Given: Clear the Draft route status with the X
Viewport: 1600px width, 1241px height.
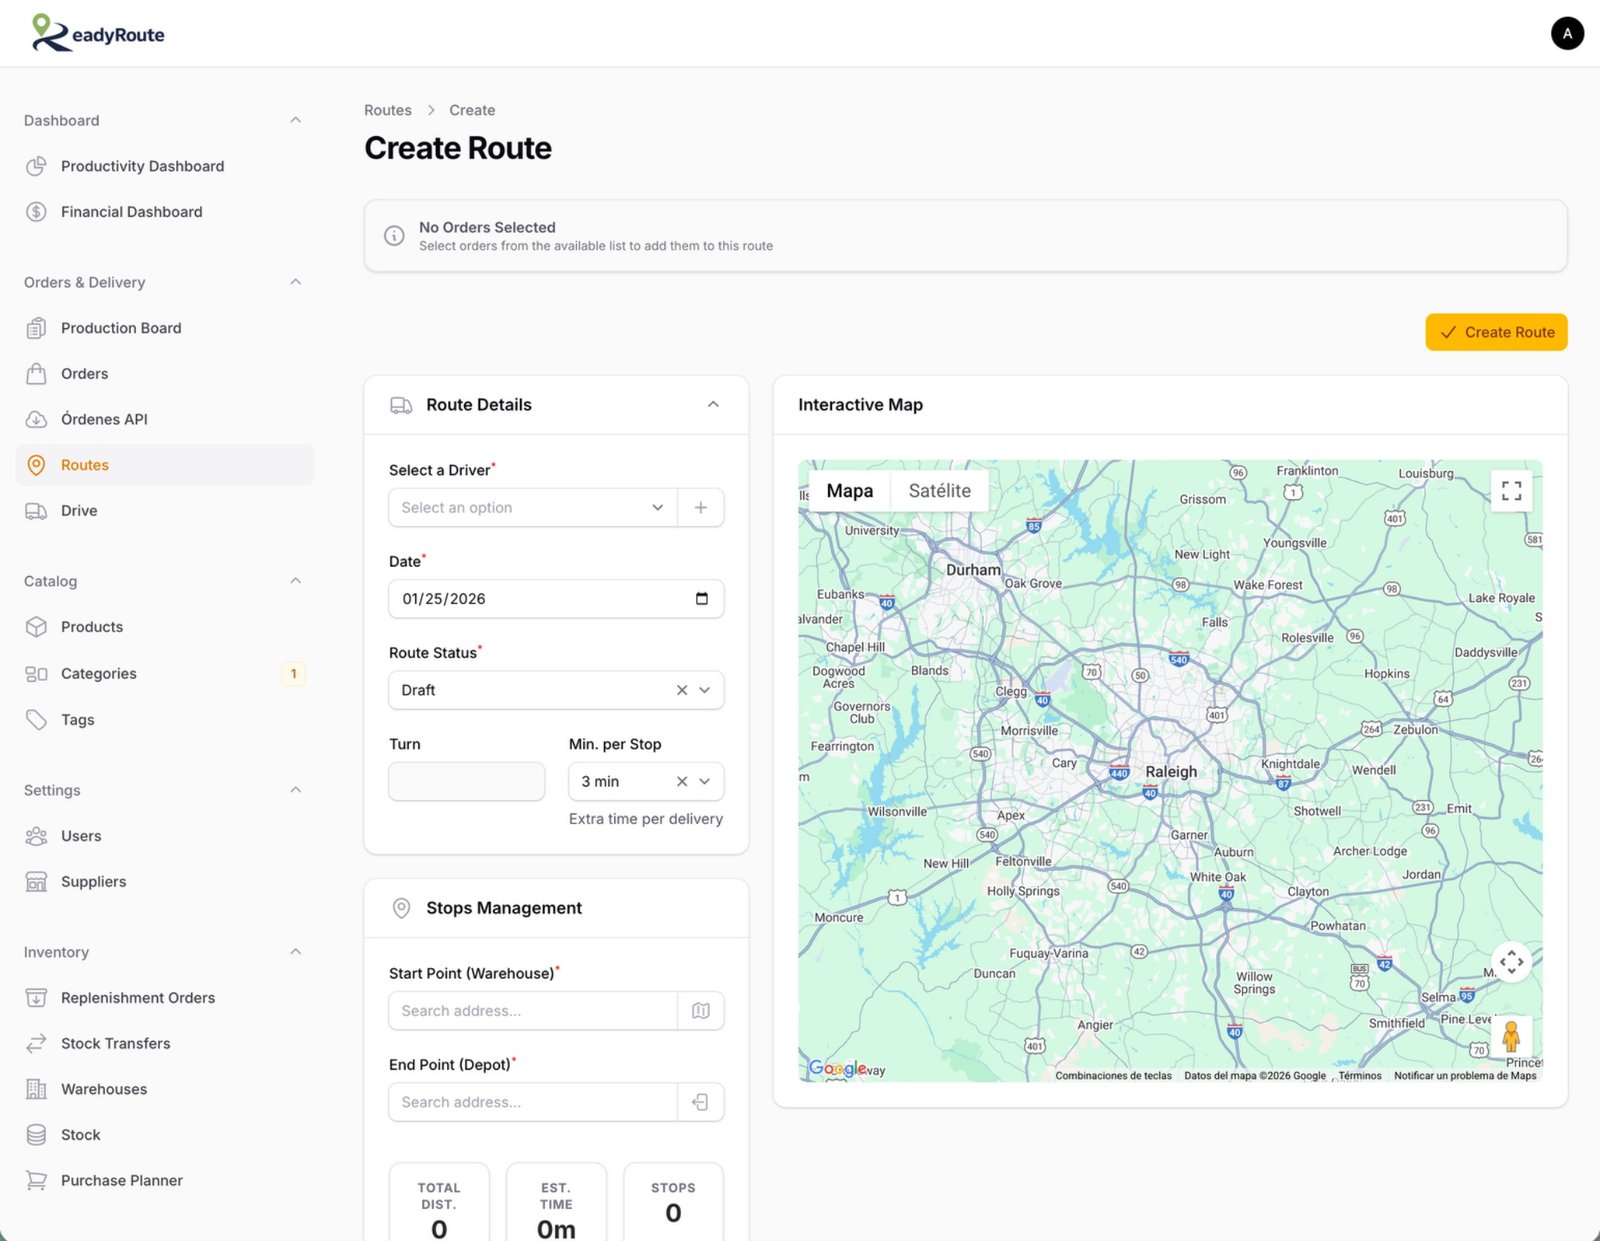Looking at the screenshot, I should point(681,690).
